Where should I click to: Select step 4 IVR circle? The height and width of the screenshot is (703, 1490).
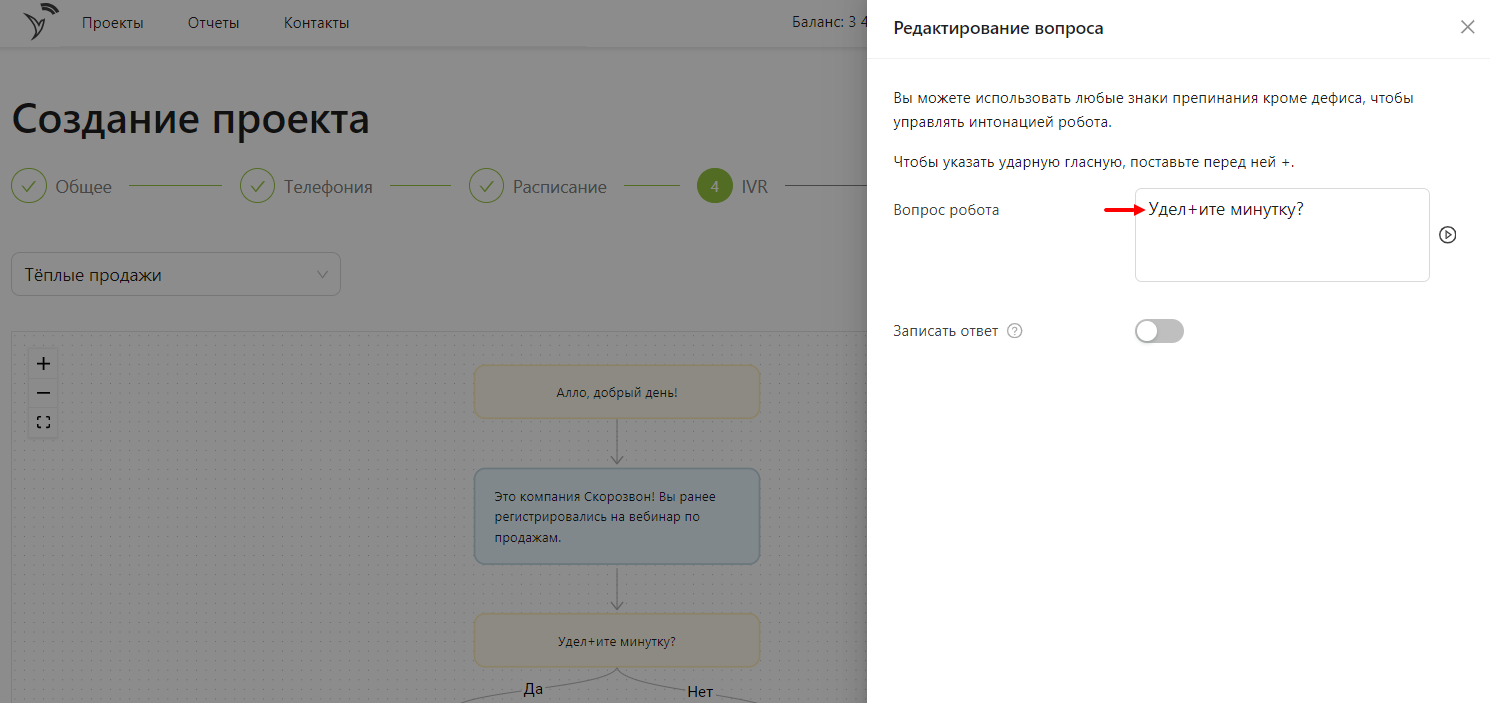[x=714, y=186]
